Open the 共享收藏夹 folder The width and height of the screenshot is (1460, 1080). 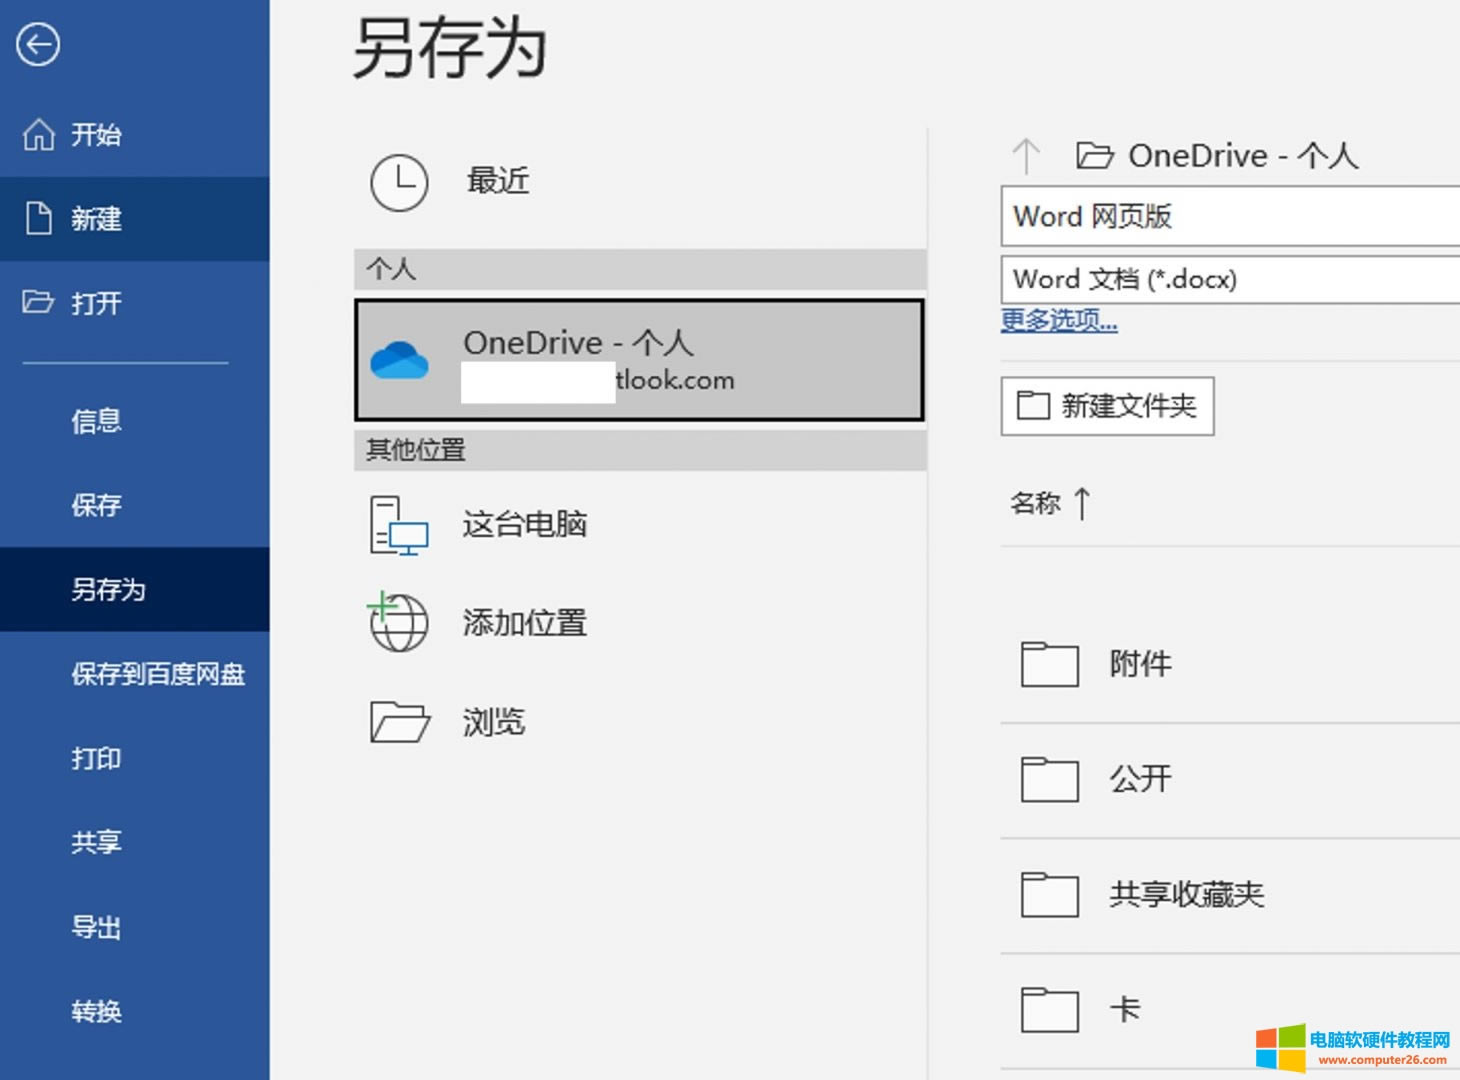pos(1185,894)
